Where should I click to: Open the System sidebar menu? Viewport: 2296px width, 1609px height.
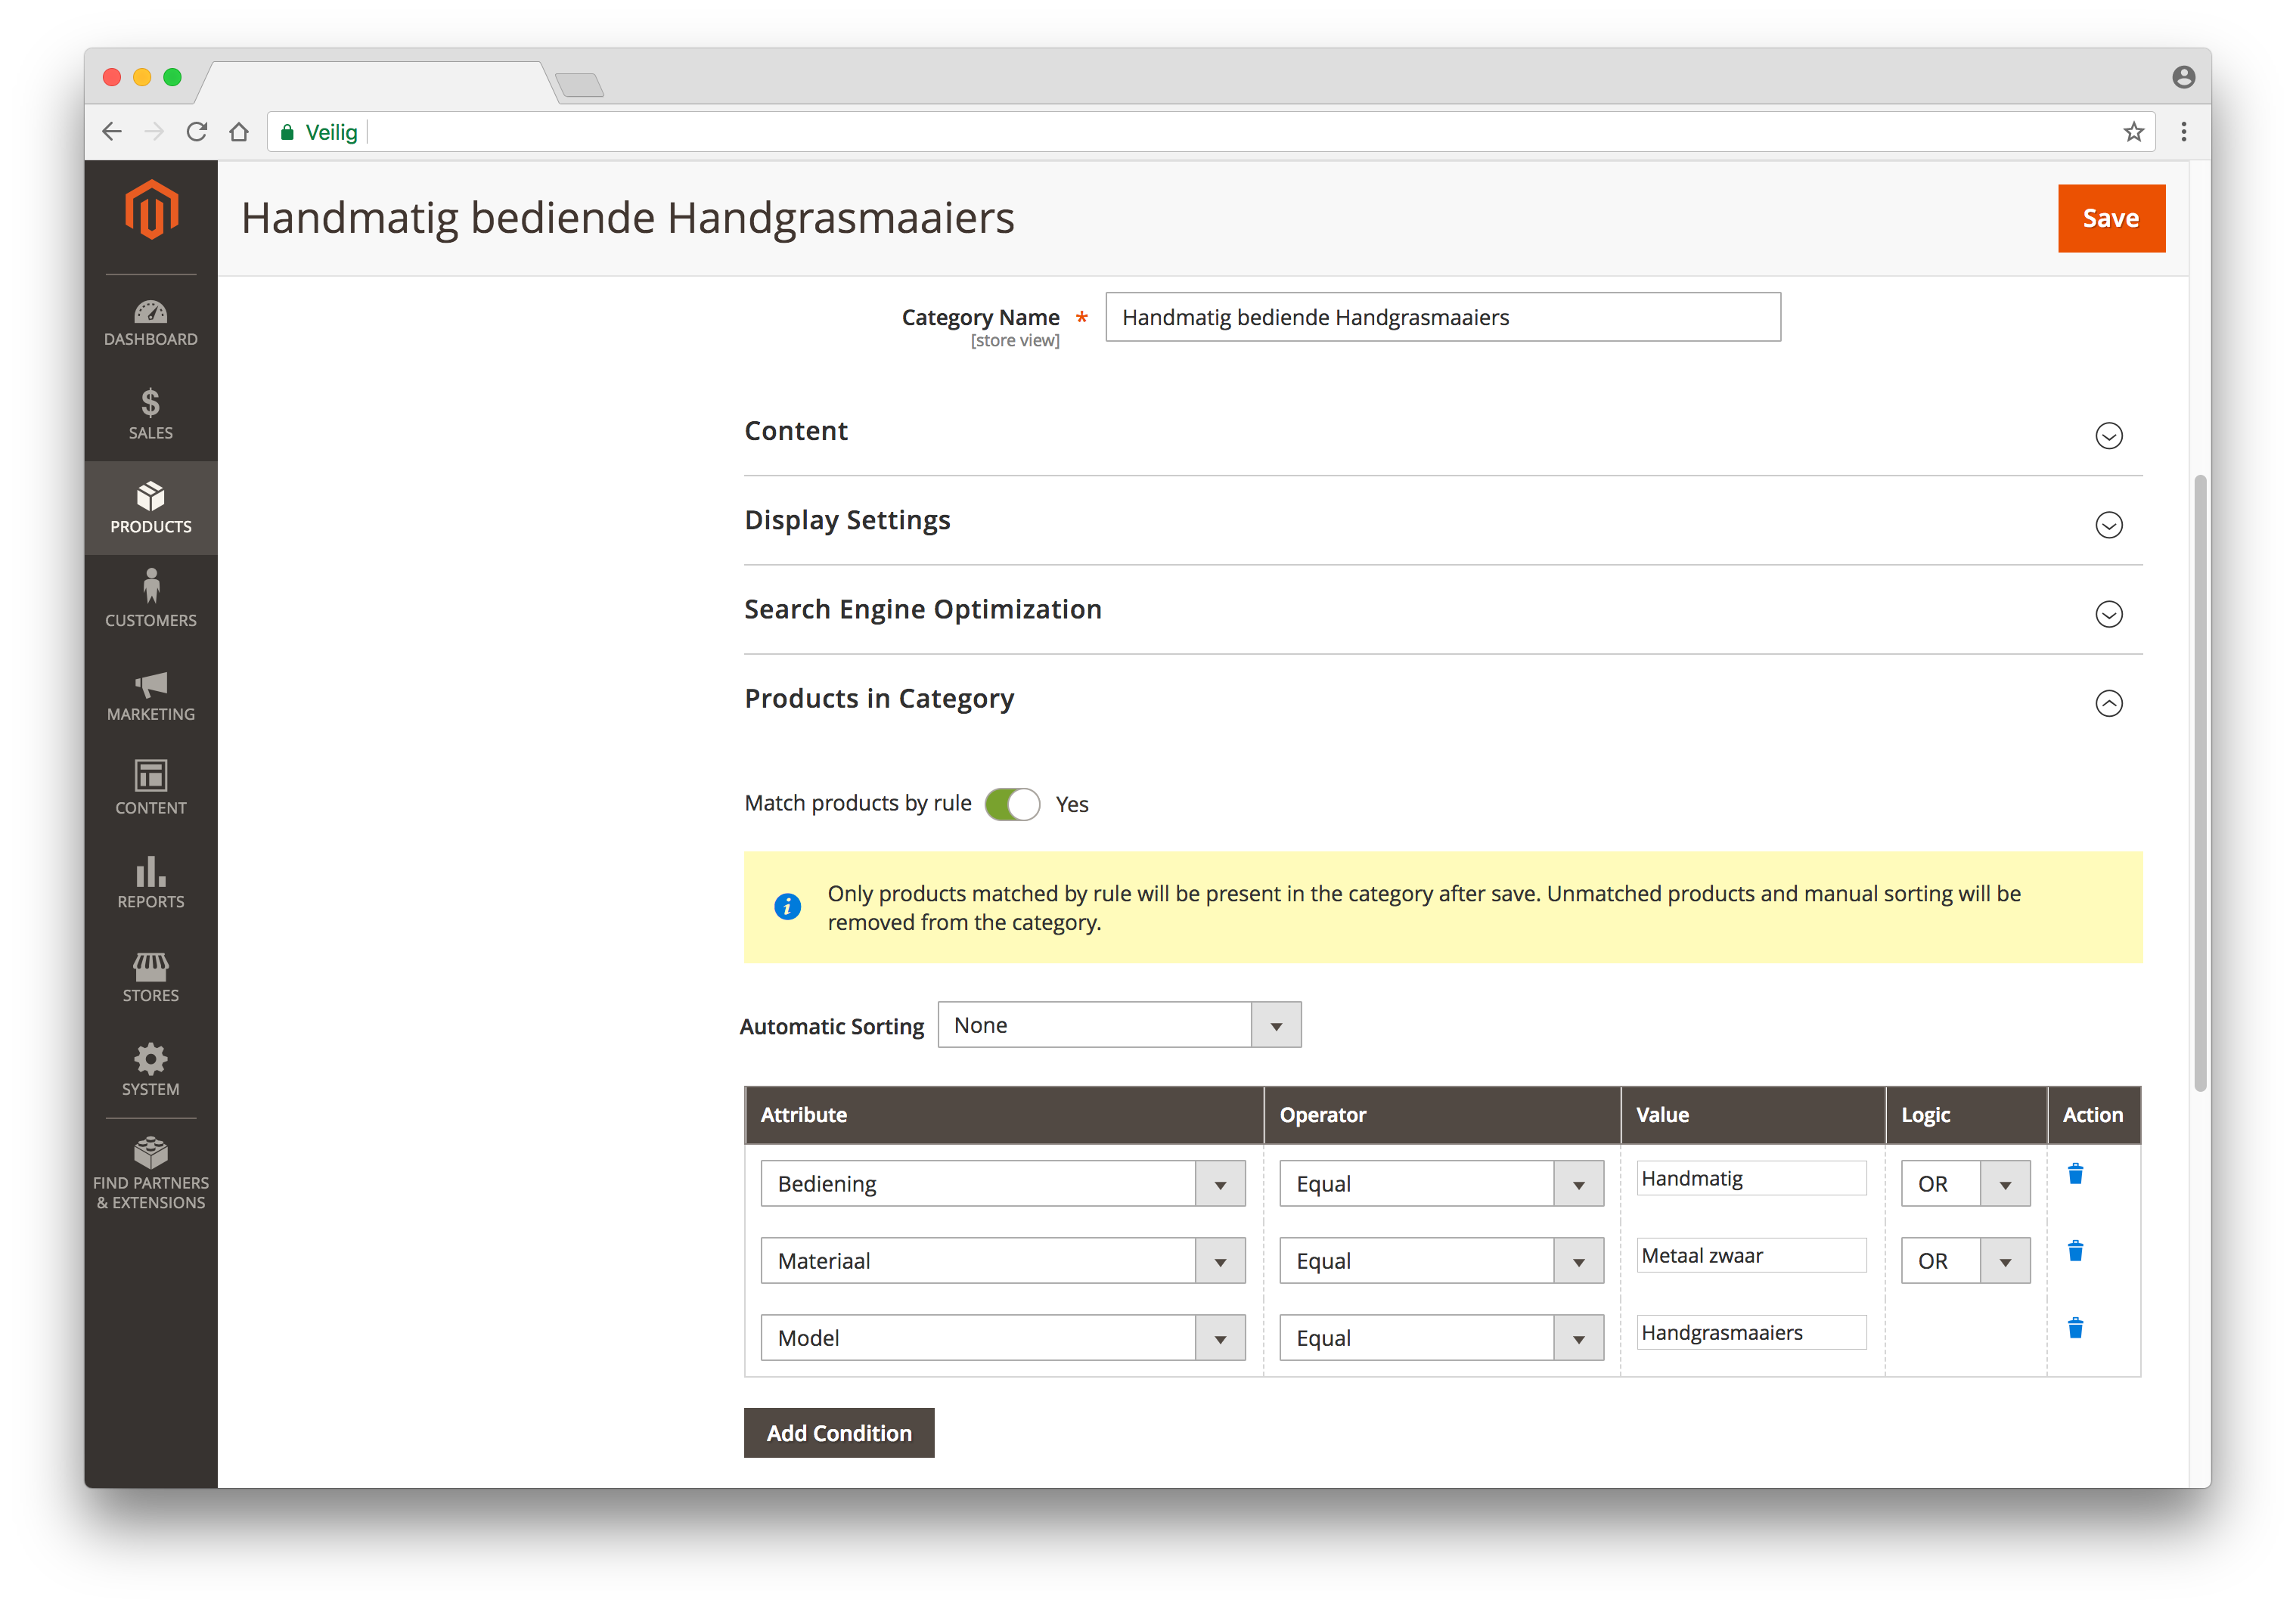click(x=151, y=1069)
